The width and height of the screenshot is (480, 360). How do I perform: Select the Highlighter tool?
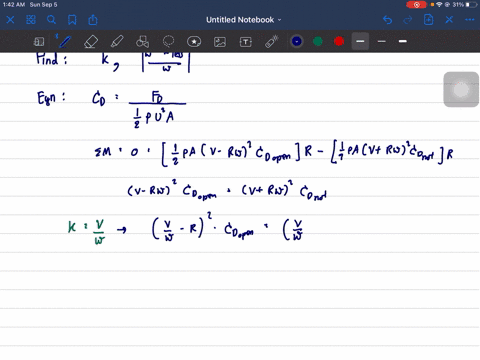click(117, 42)
